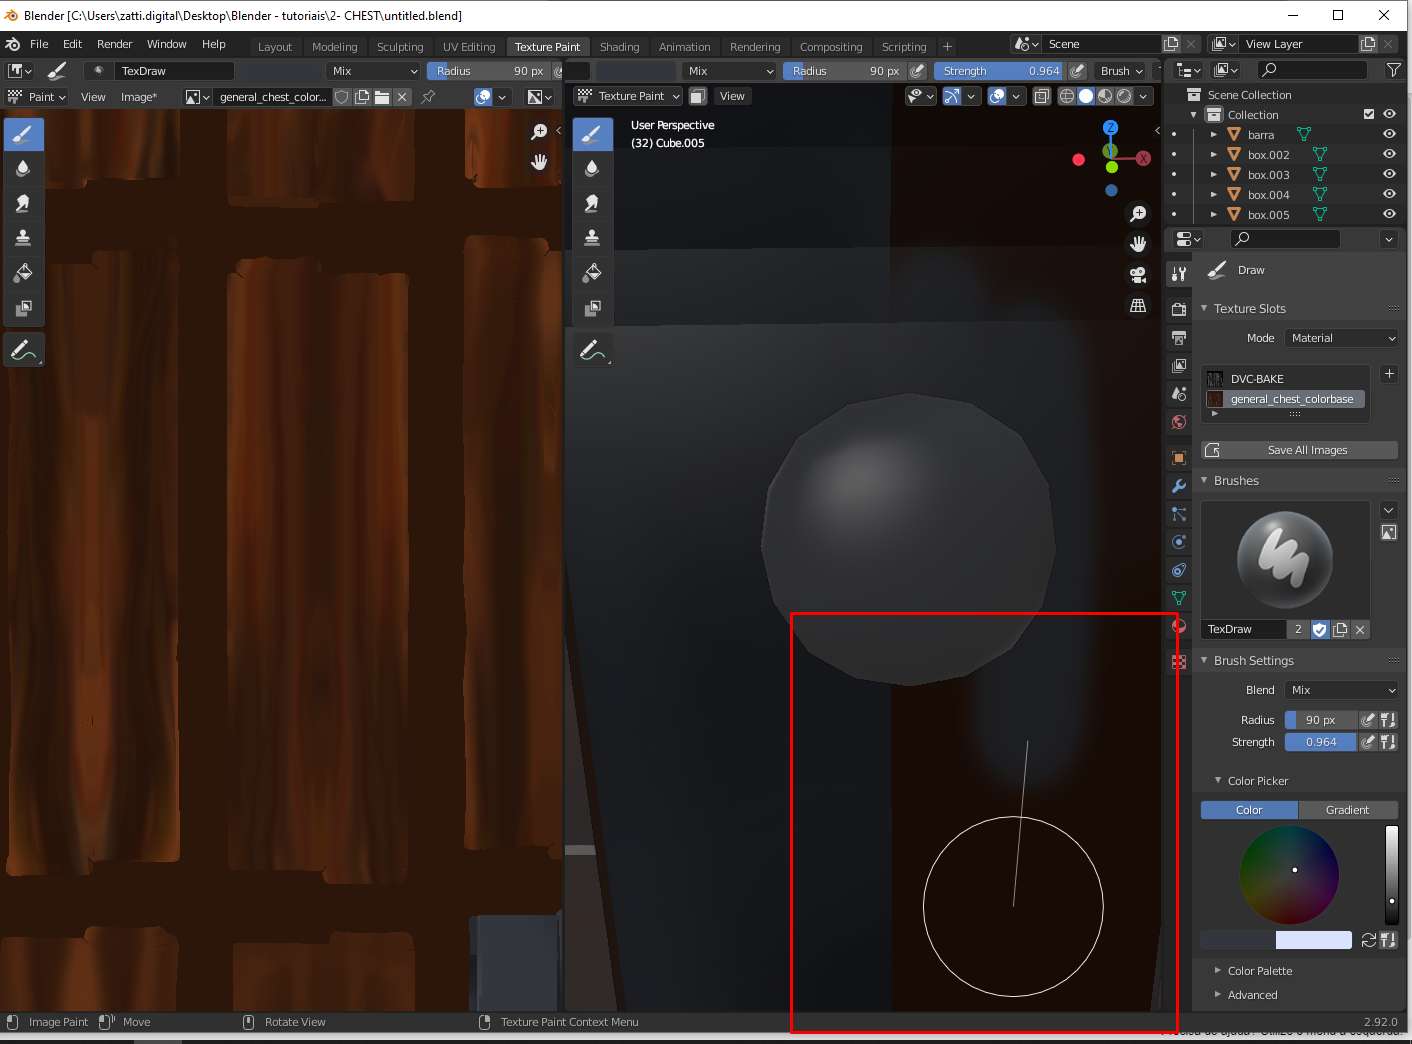Switch viewport to wireframe shading

1067,96
